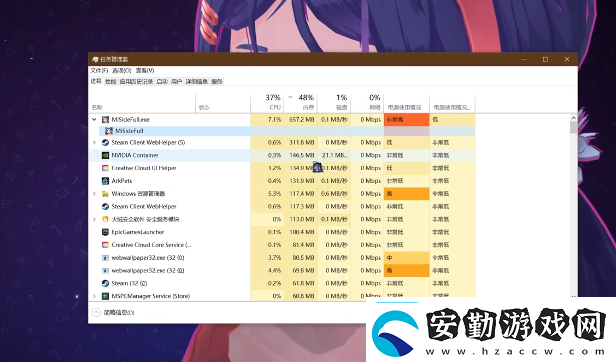Click the 61.8 MB Steam memory cell
The image size is (616, 362).
tap(301, 283)
